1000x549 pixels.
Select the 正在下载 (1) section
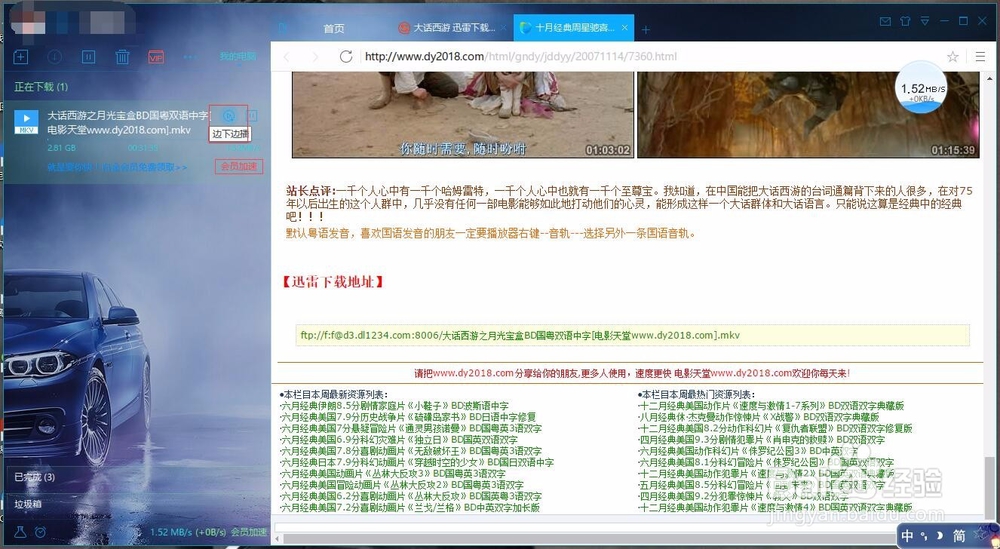41,87
